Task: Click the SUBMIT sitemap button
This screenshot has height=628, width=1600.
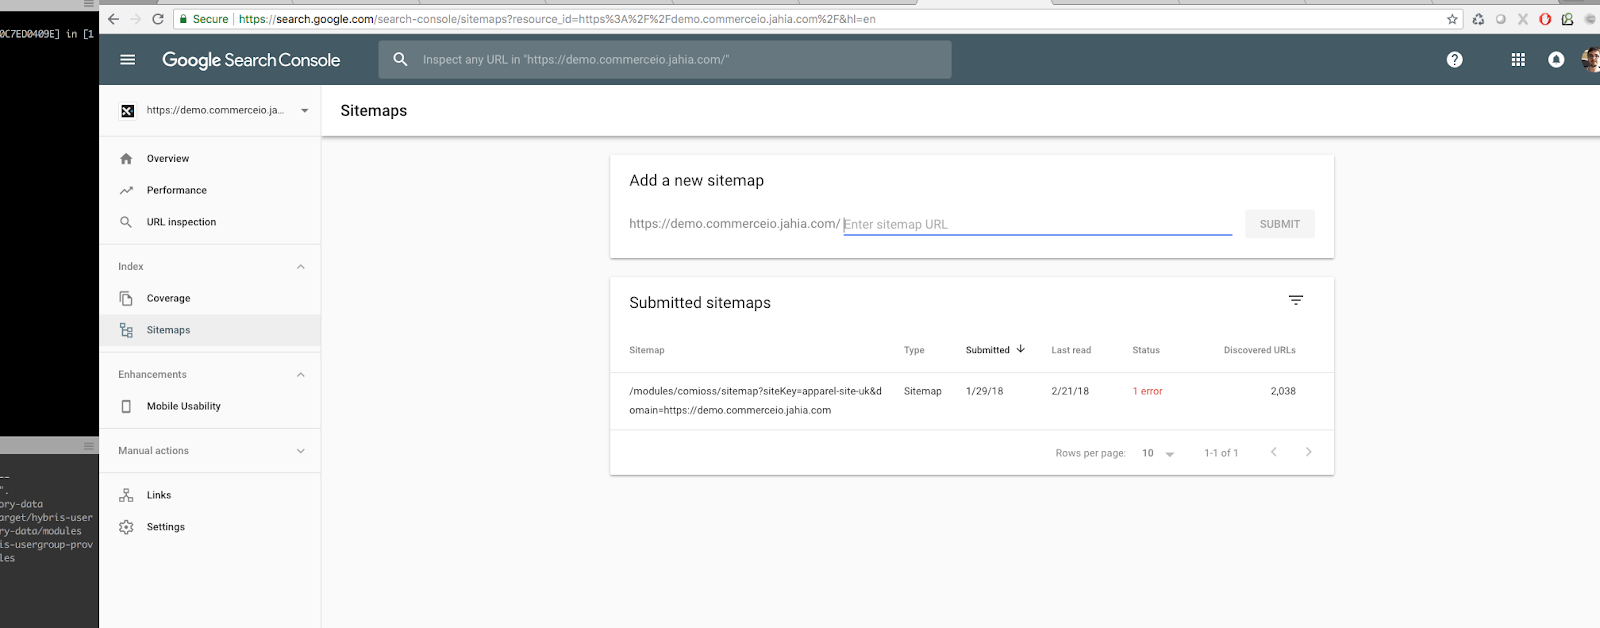Action: click(1280, 224)
